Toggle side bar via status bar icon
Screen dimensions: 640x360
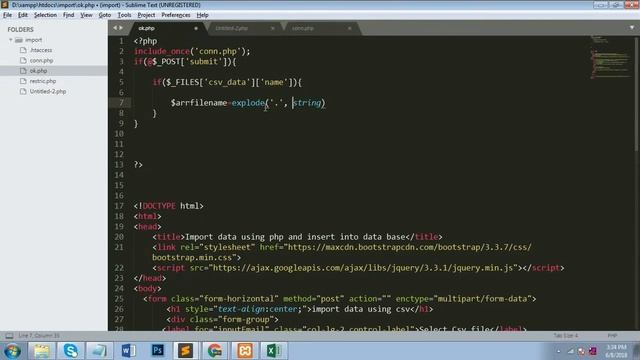point(9,336)
